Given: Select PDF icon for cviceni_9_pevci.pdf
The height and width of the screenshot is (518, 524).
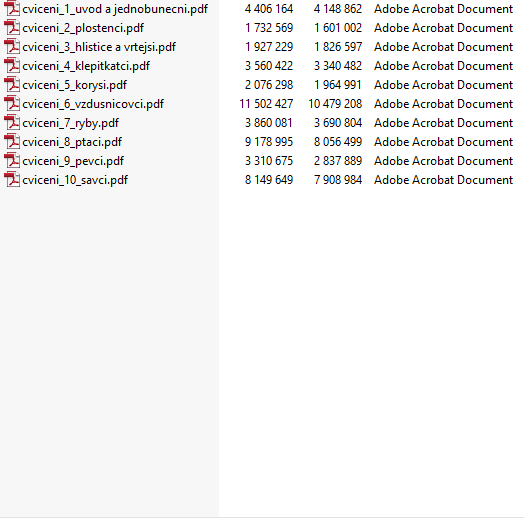Looking at the screenshot, I should point(12,161).
